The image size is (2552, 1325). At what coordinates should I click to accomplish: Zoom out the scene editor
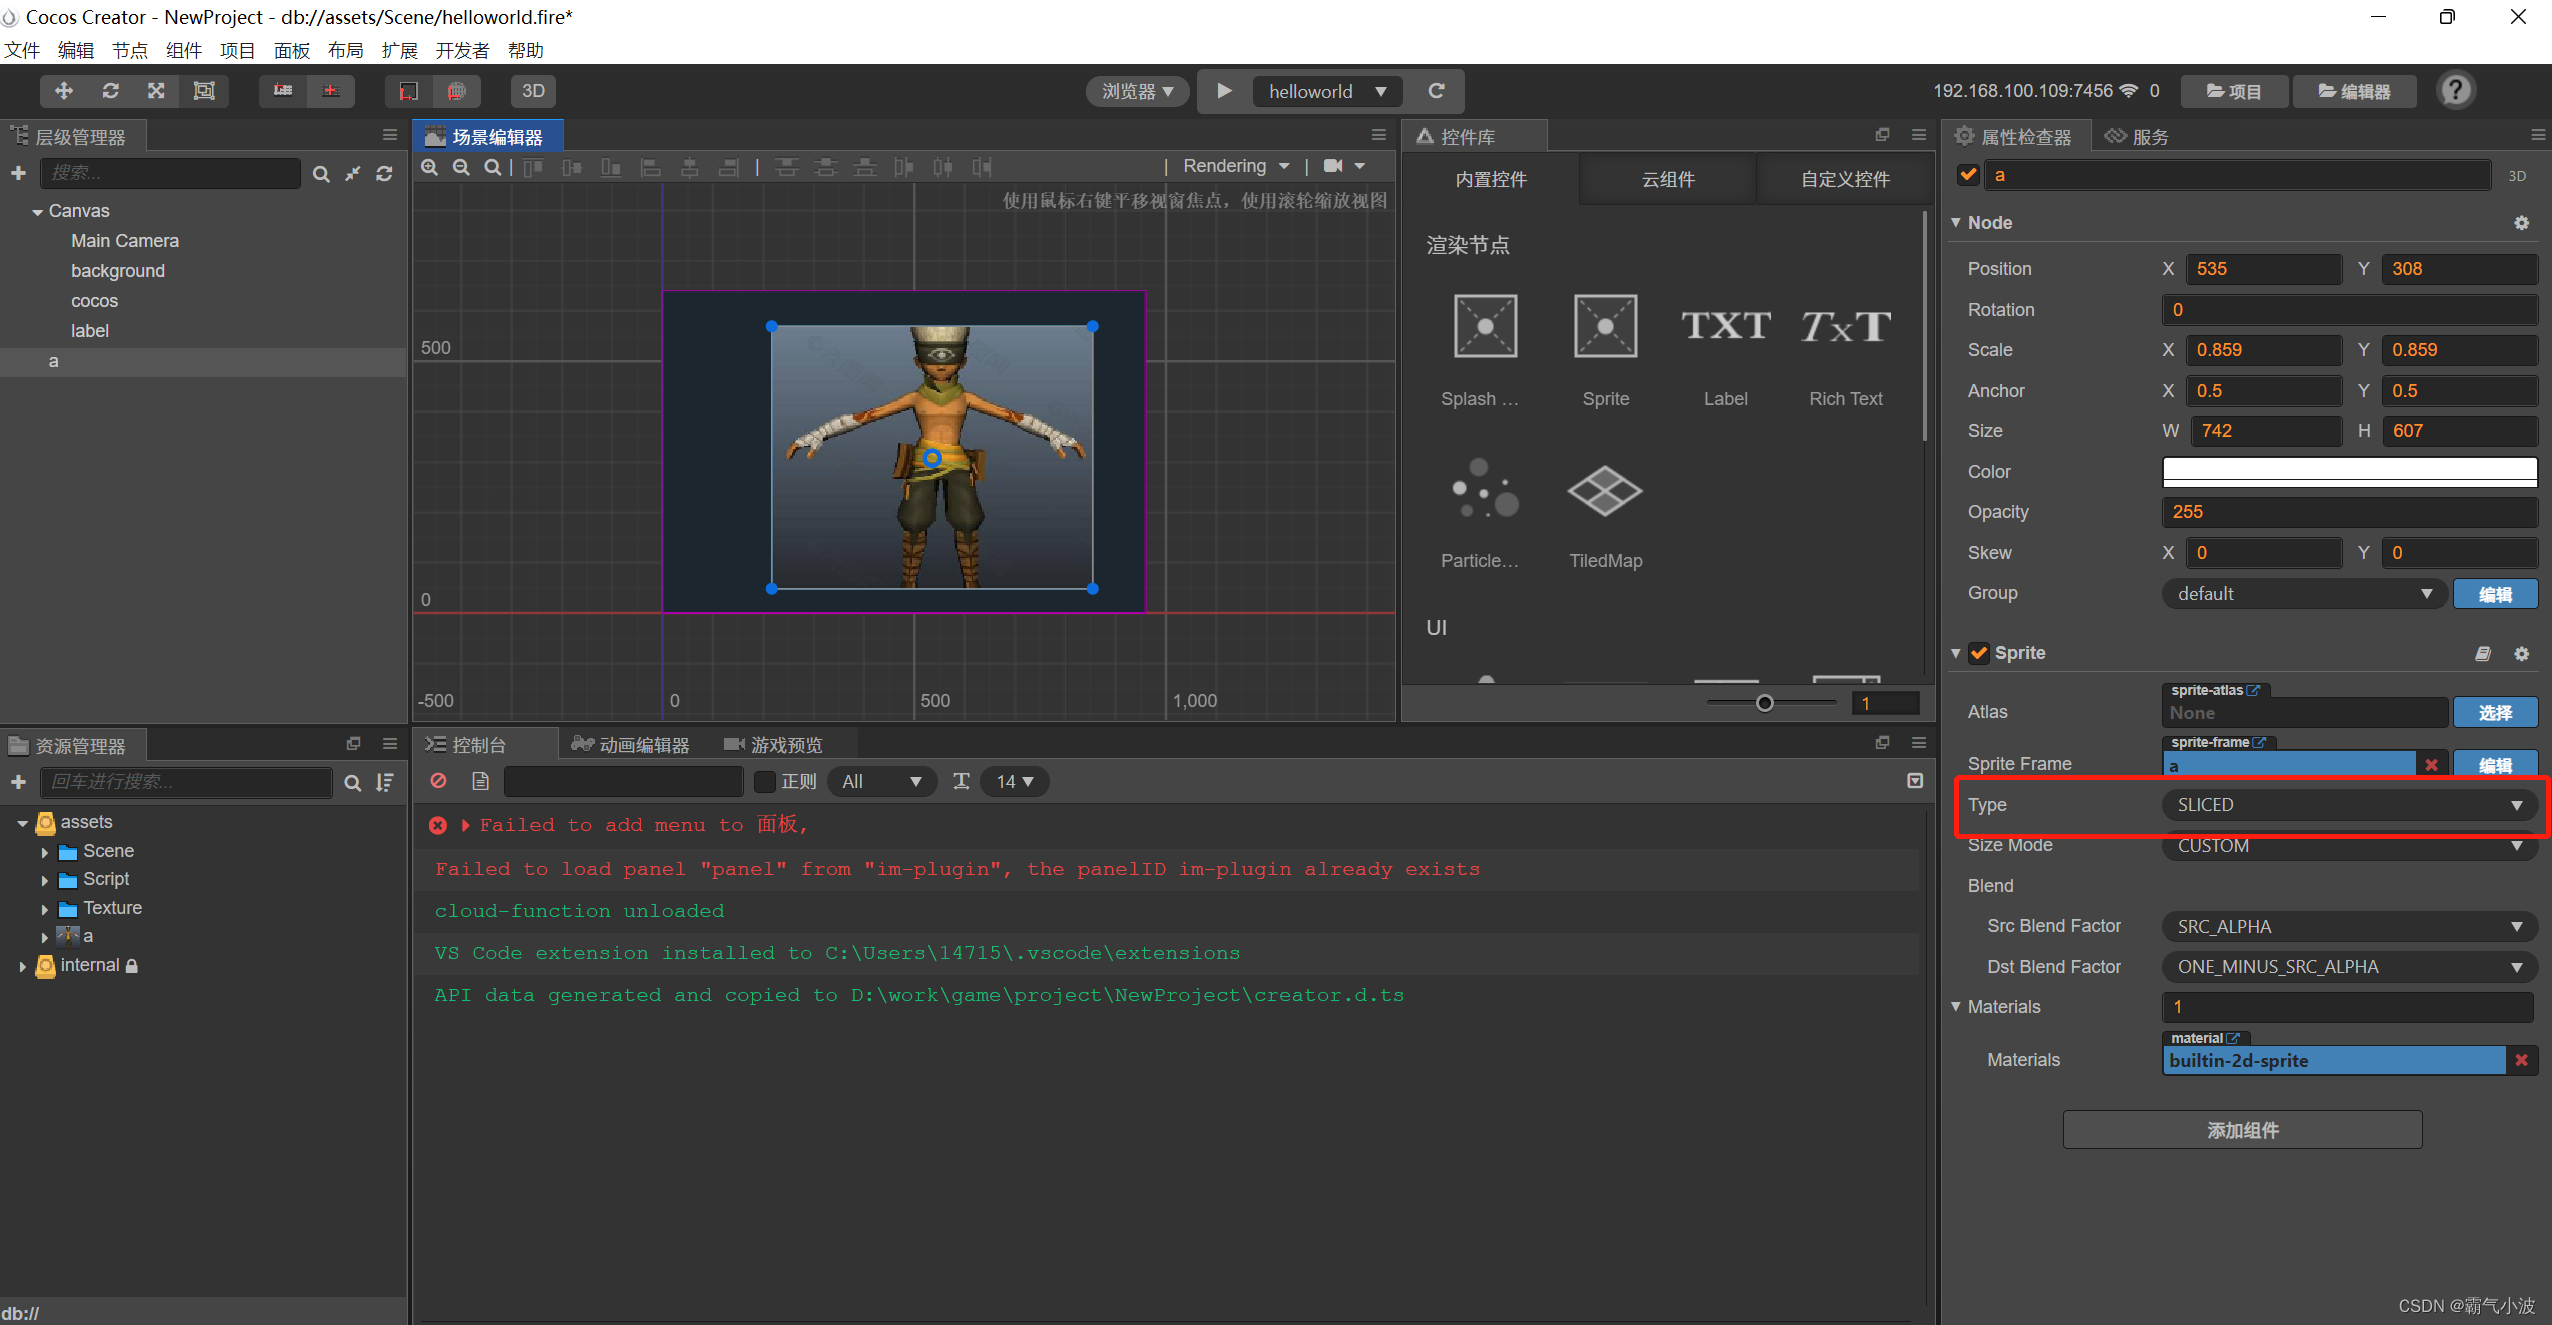point(461,167)
